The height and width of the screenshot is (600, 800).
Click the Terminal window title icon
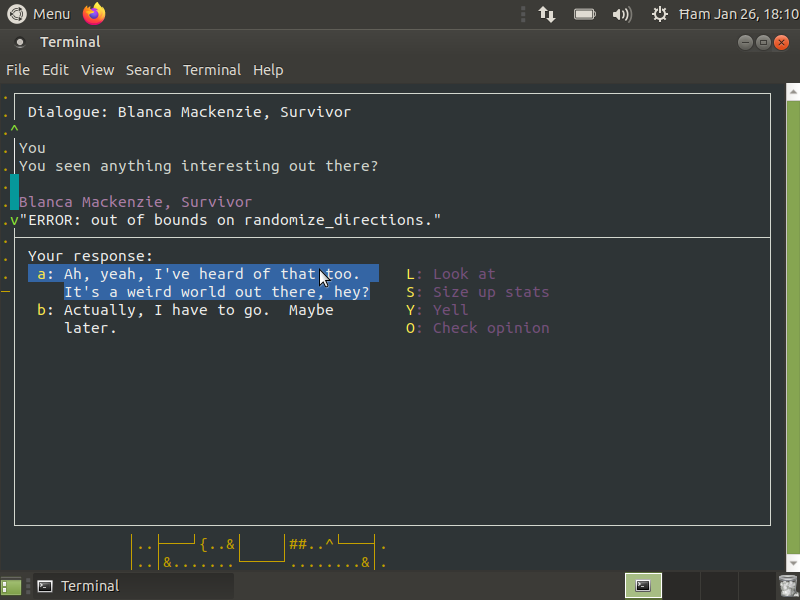[20, 42]
